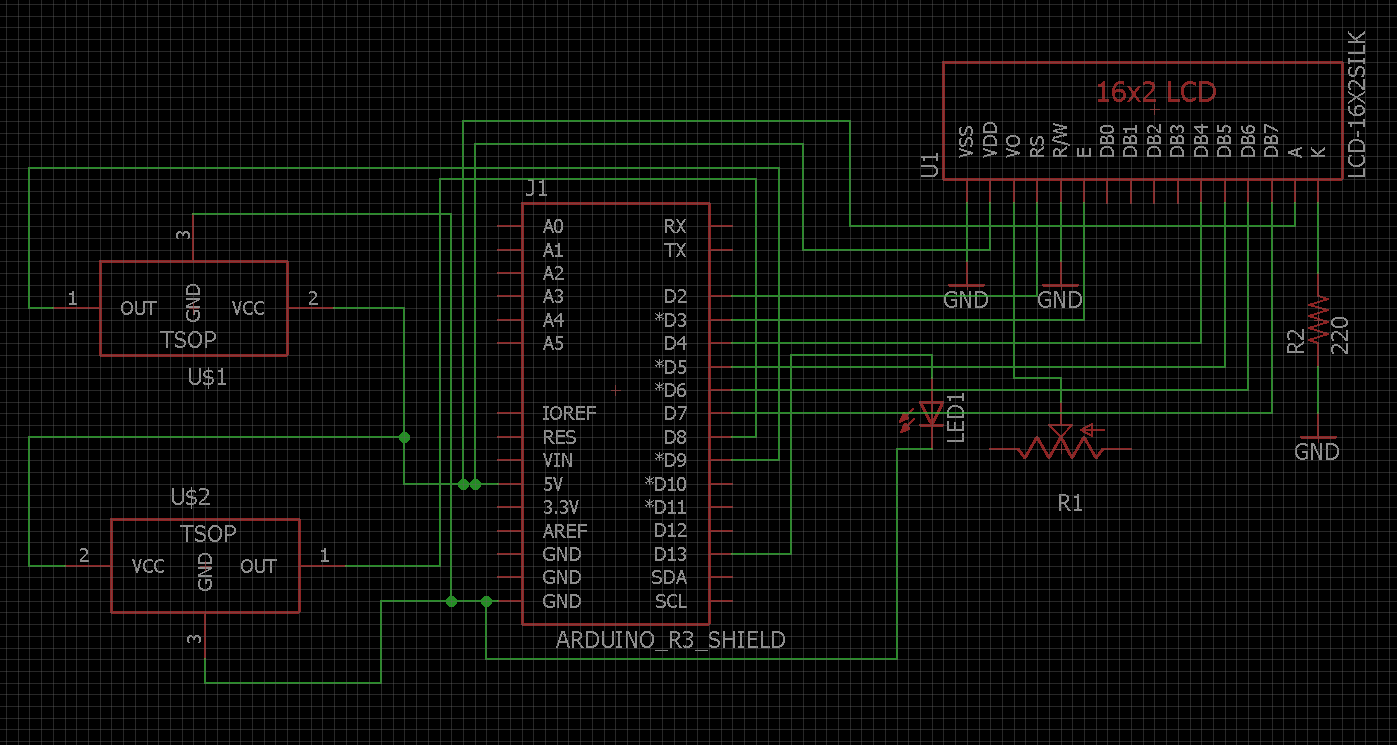Click the VIN pin label

pyautogui.click(x=558, y=460)
